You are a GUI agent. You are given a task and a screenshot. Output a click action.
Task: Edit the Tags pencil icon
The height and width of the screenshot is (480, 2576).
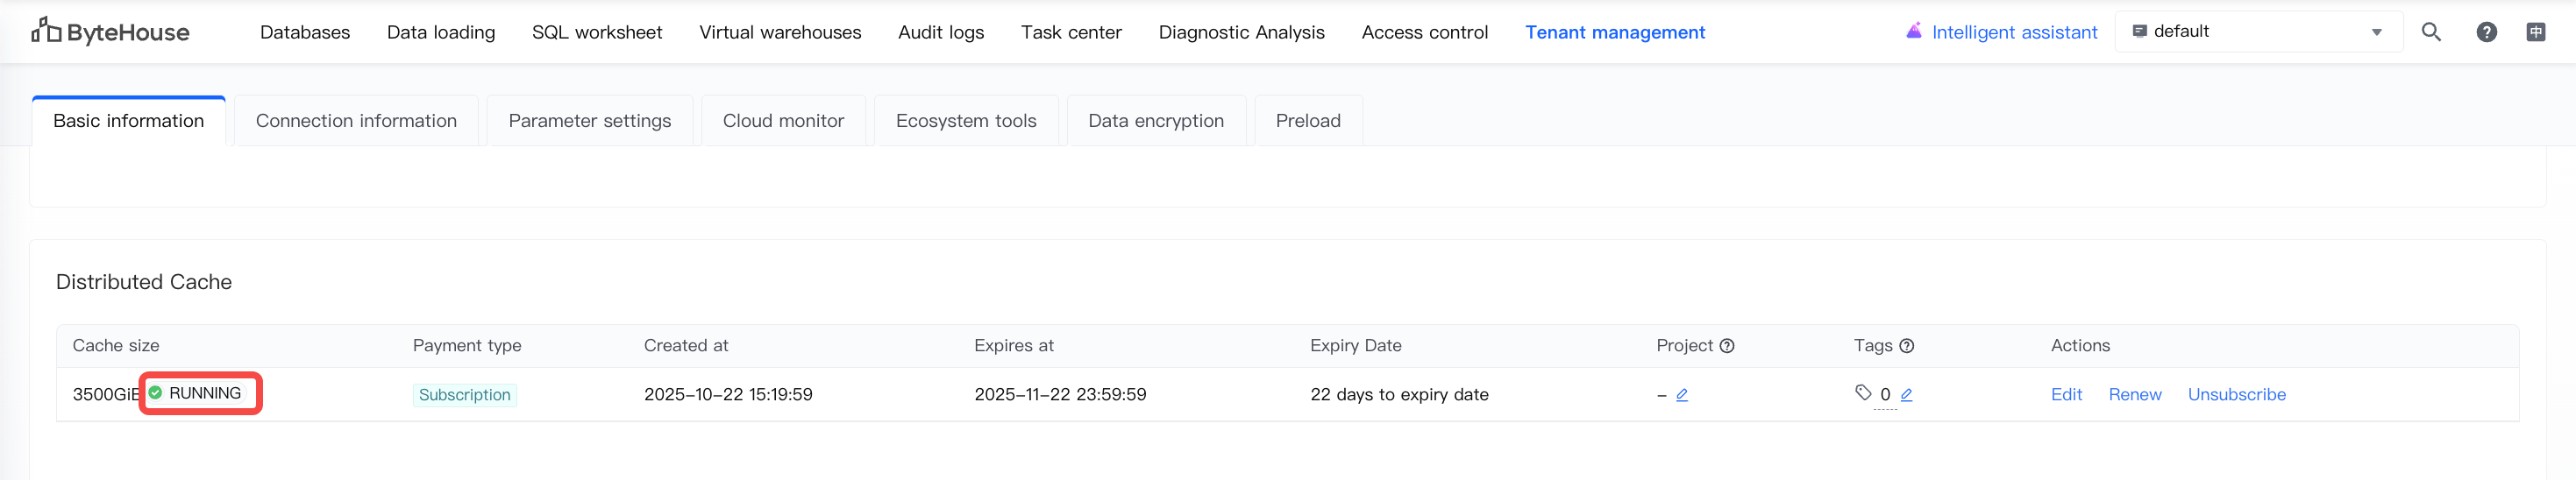pyautogui.click(x=1906, y=395)
